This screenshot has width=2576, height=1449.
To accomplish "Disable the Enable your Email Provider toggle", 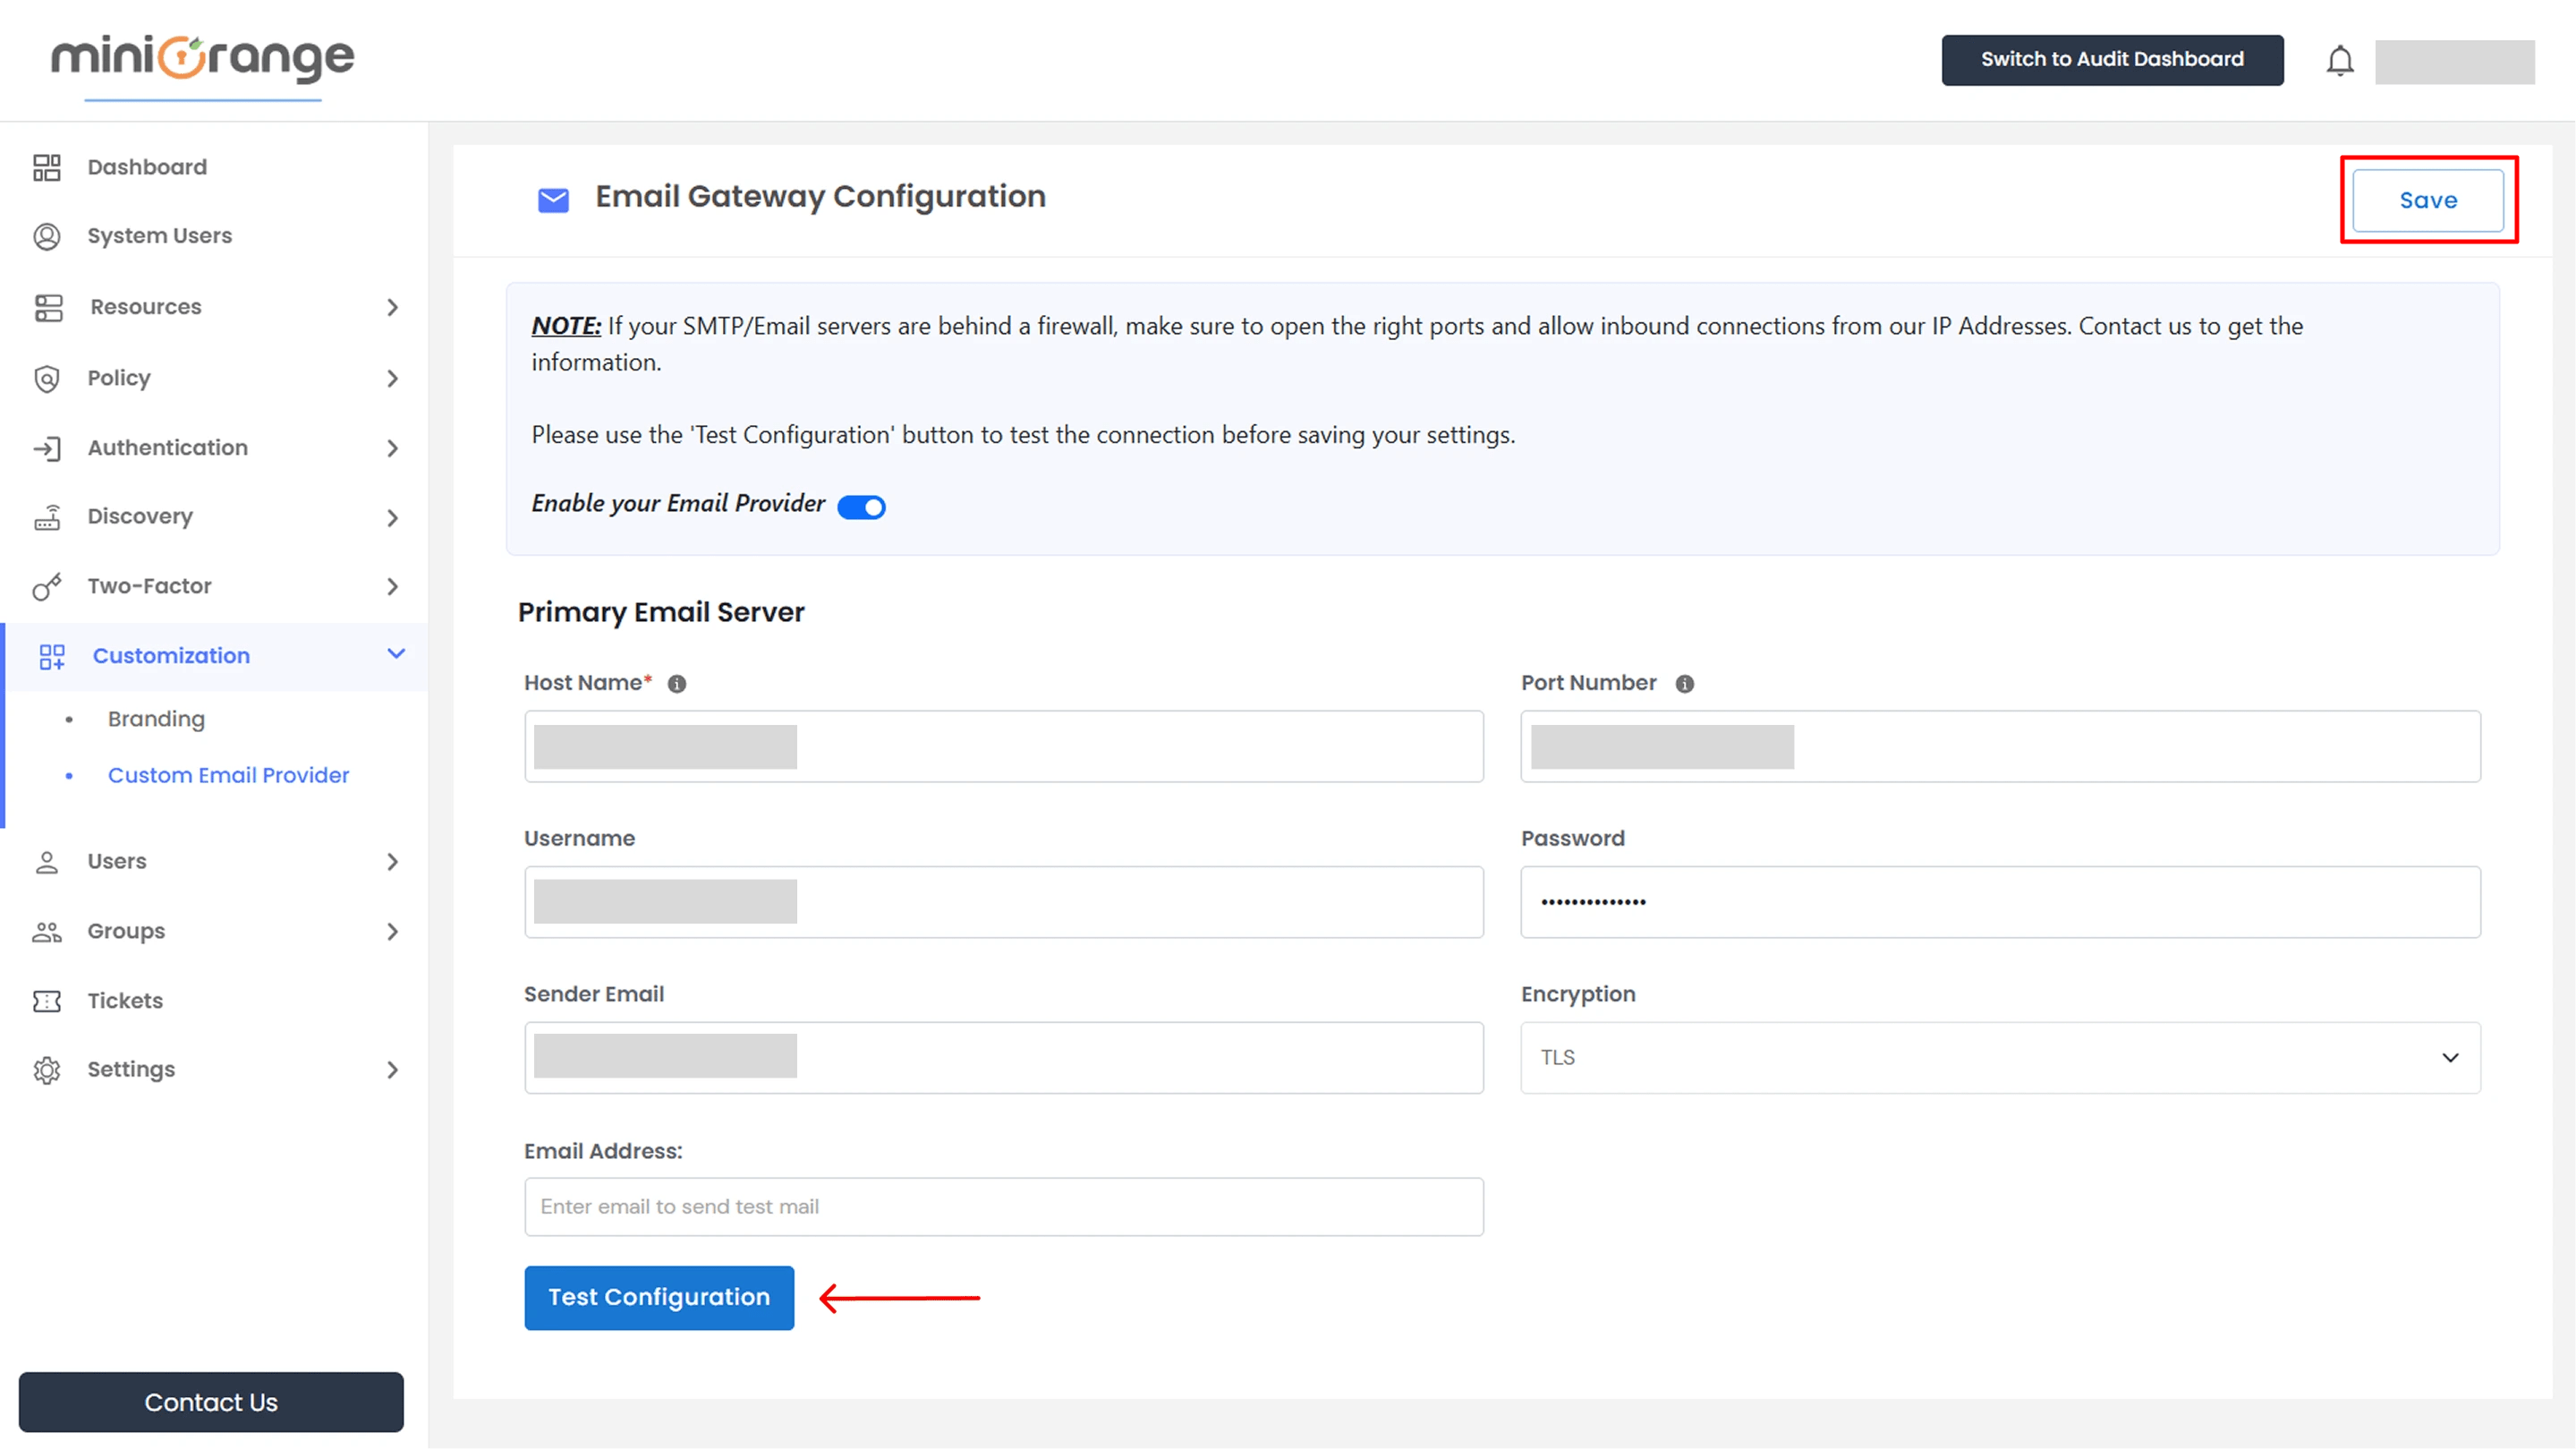I will 861,506.
